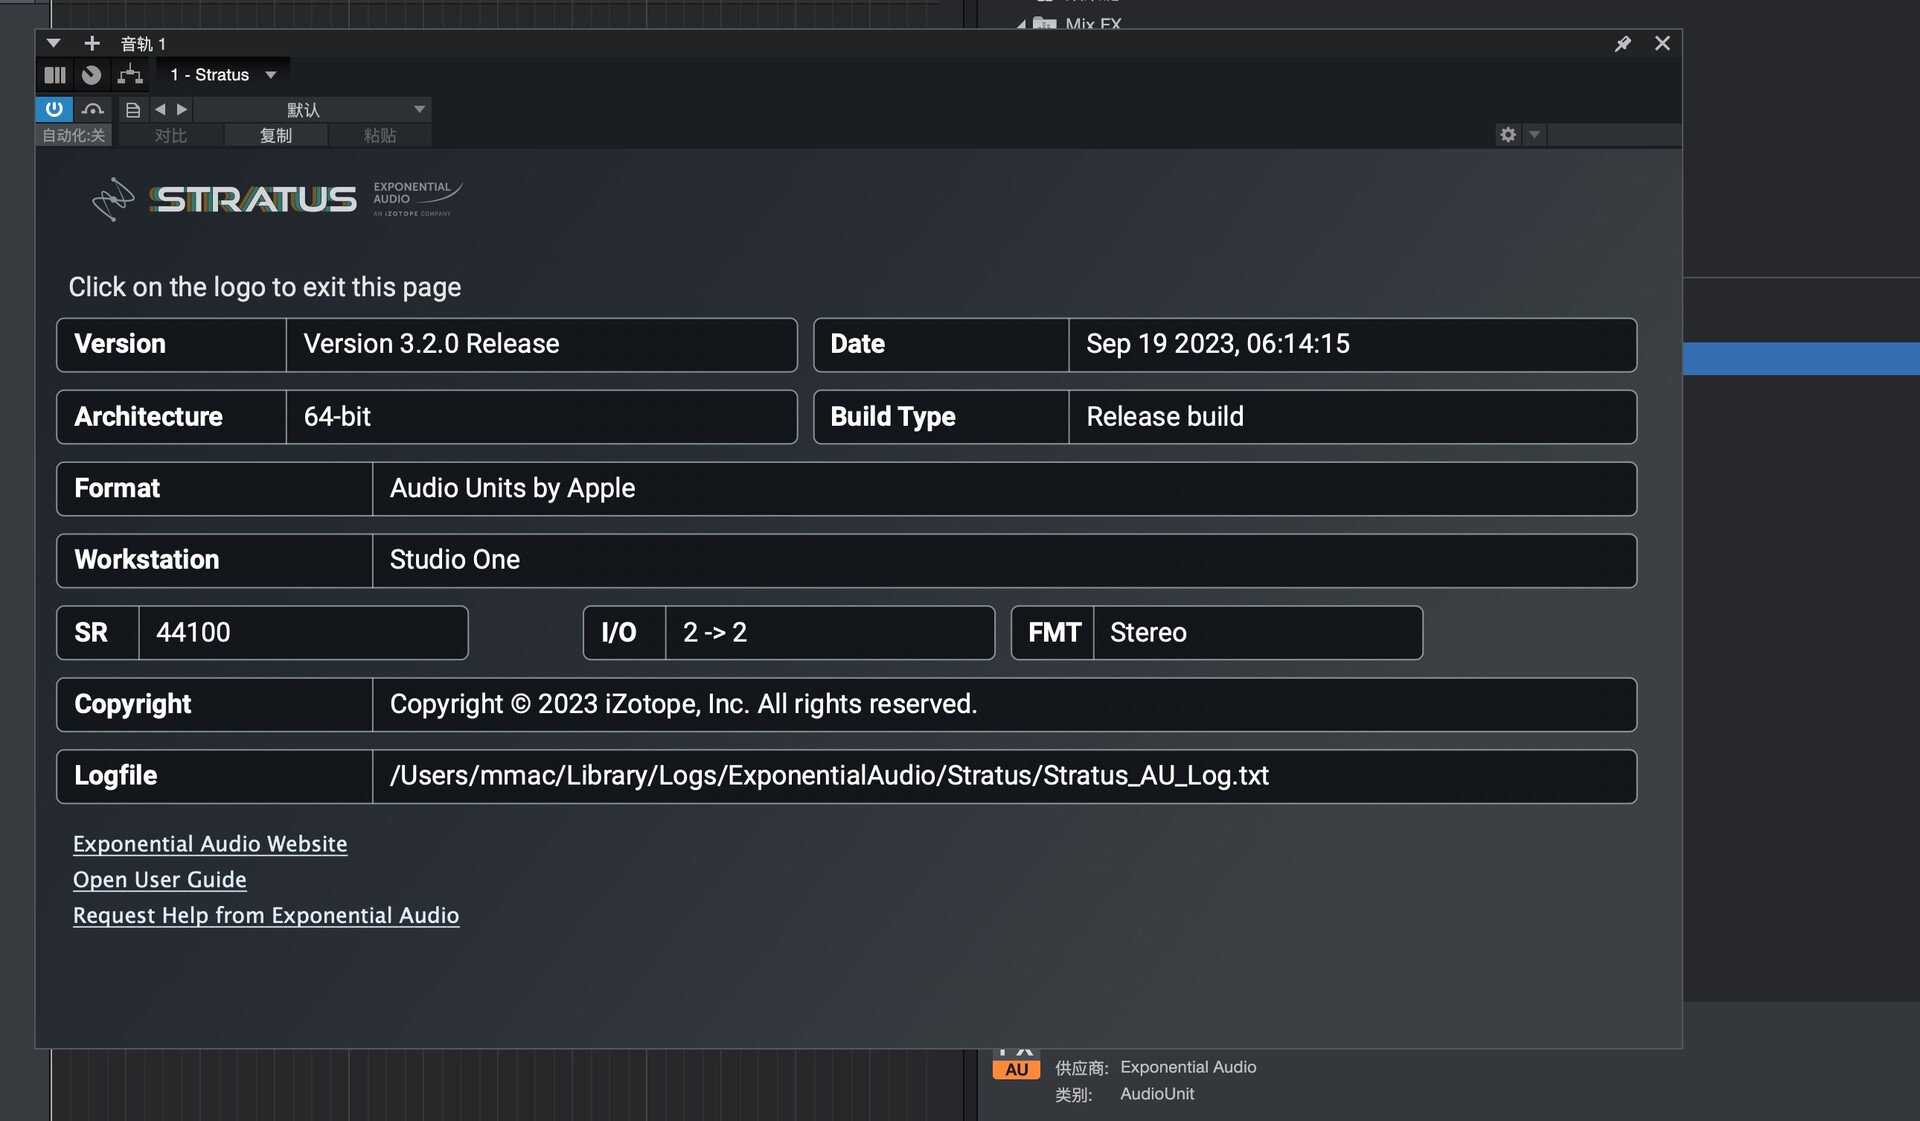This screenshot has width=1920, height=1121.
Task: Go to the next preset arrow
Action: 182,109
